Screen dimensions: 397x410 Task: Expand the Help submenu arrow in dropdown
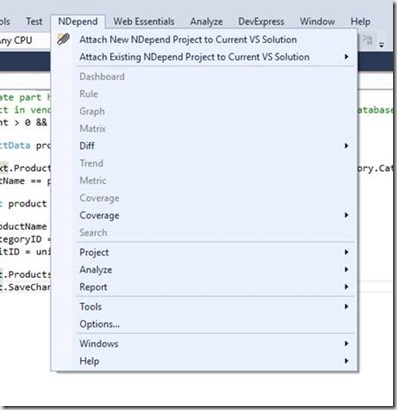click(347, 361)
